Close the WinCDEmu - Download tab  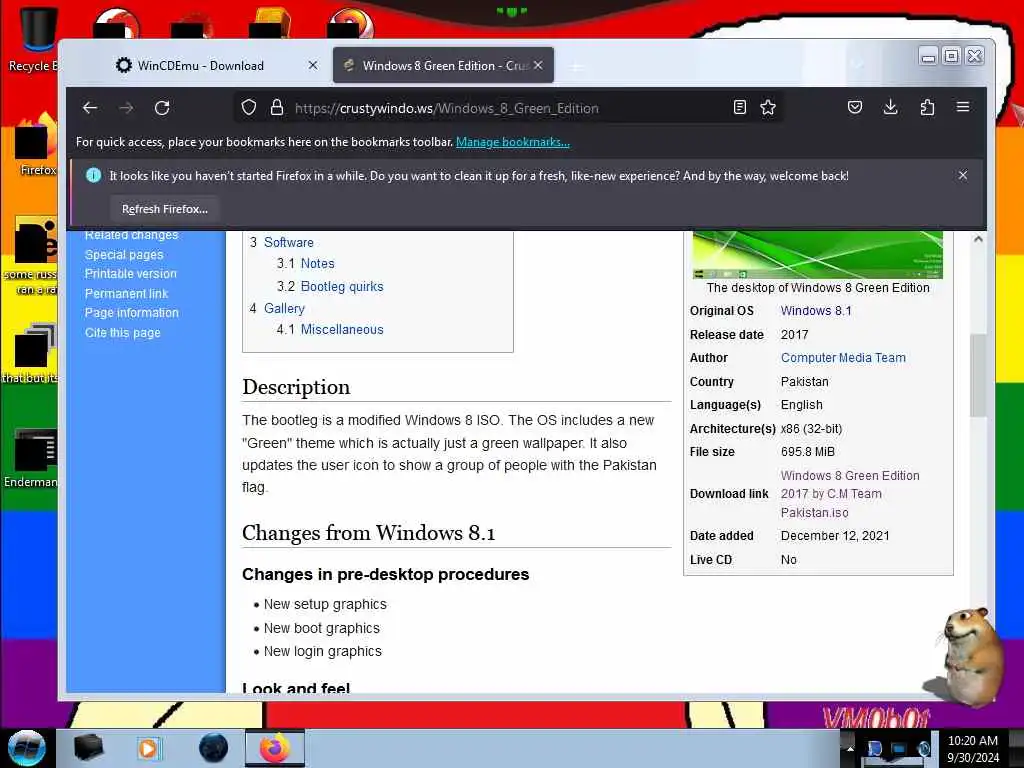coord(313,65)
